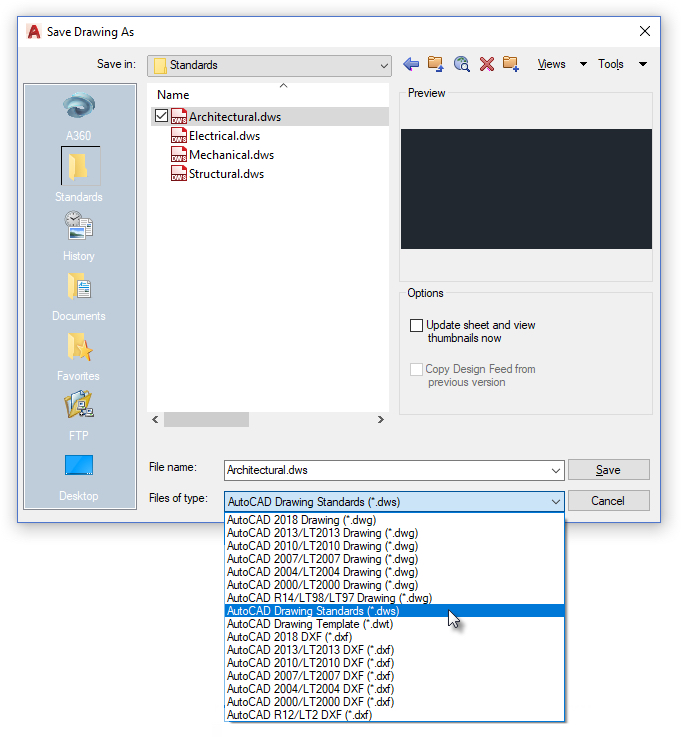Click the Back arrow icon
Image resolution: width=681 pixels, height=737 pixels.
click(411, 64)
